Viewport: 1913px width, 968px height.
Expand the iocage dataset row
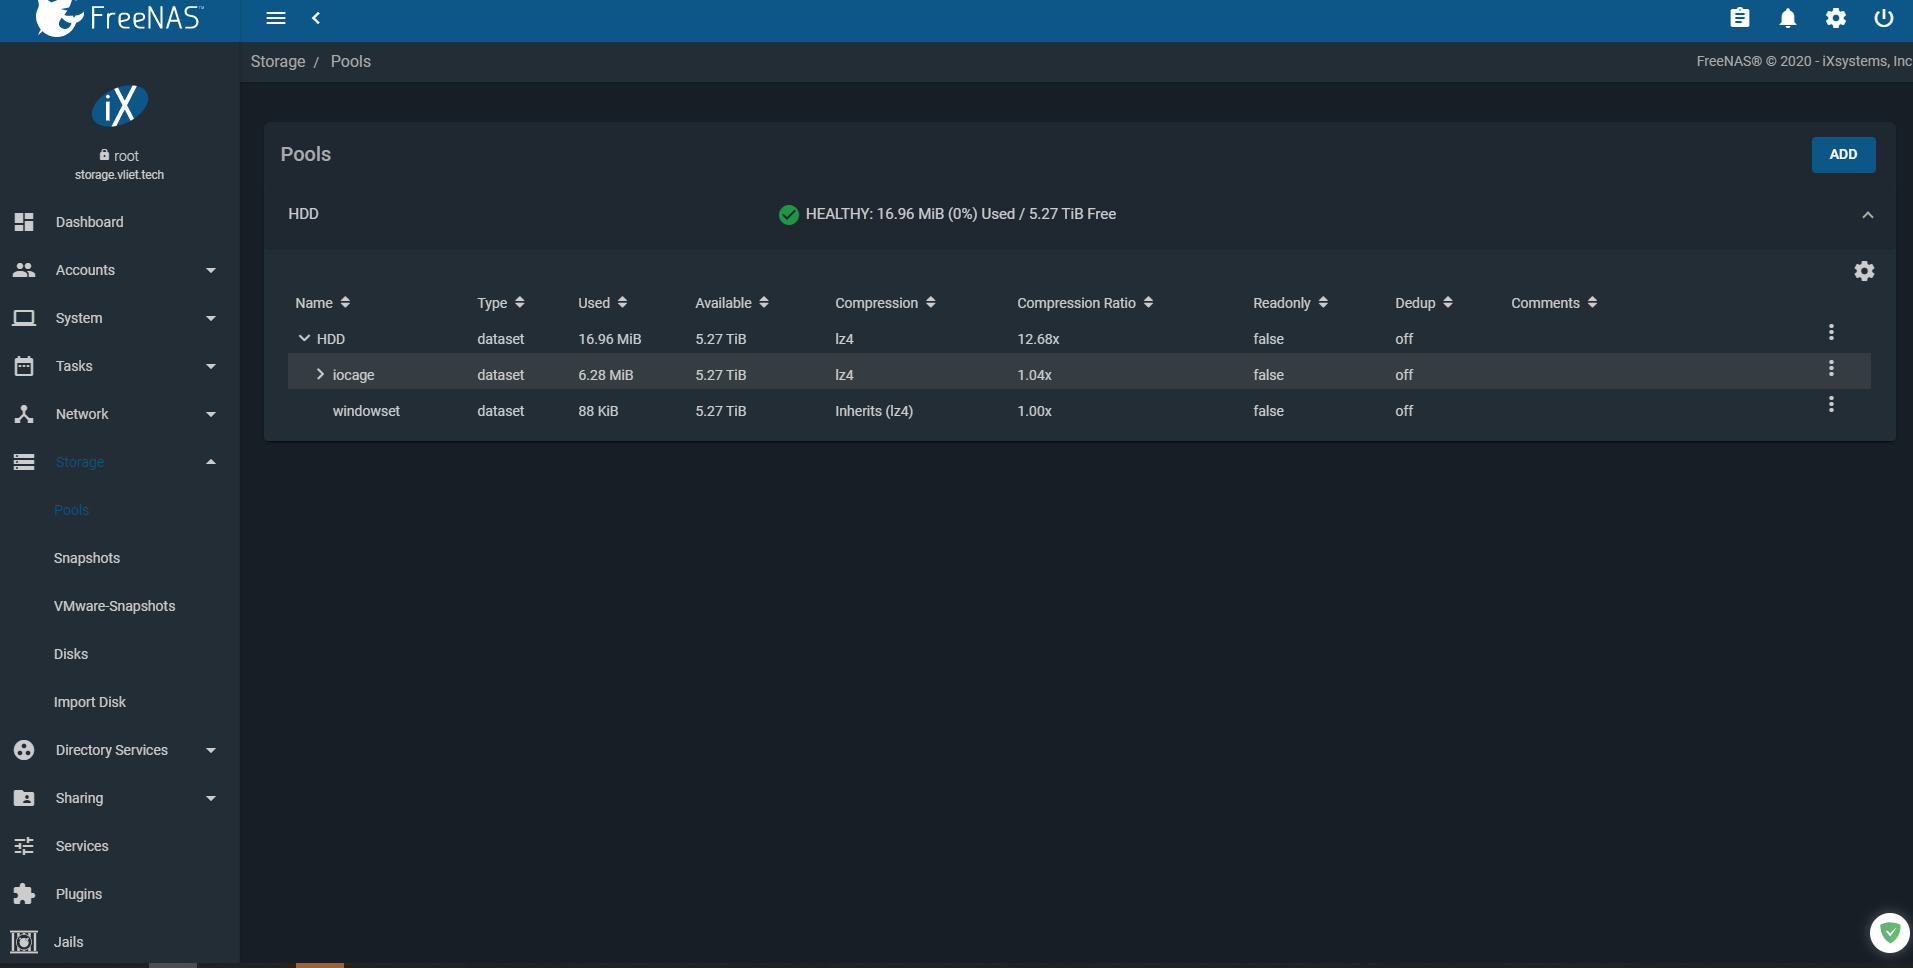[320, 374]
